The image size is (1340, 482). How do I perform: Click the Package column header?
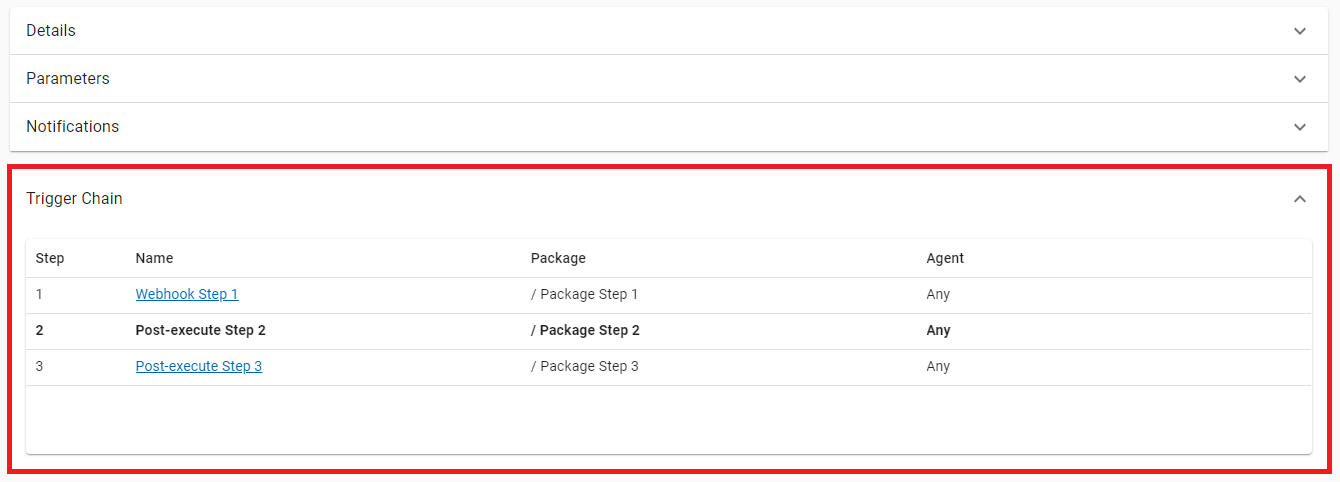(558, 259)
